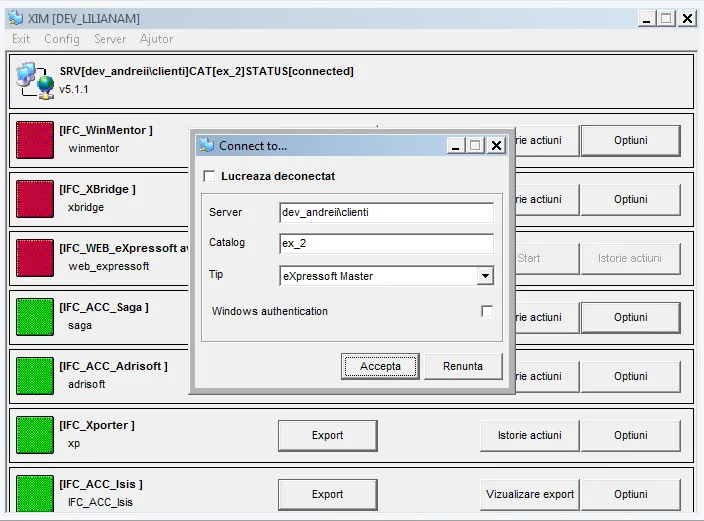The image size is (704, 521).
Task: Click the SRV connection status text
Action: 207,71
